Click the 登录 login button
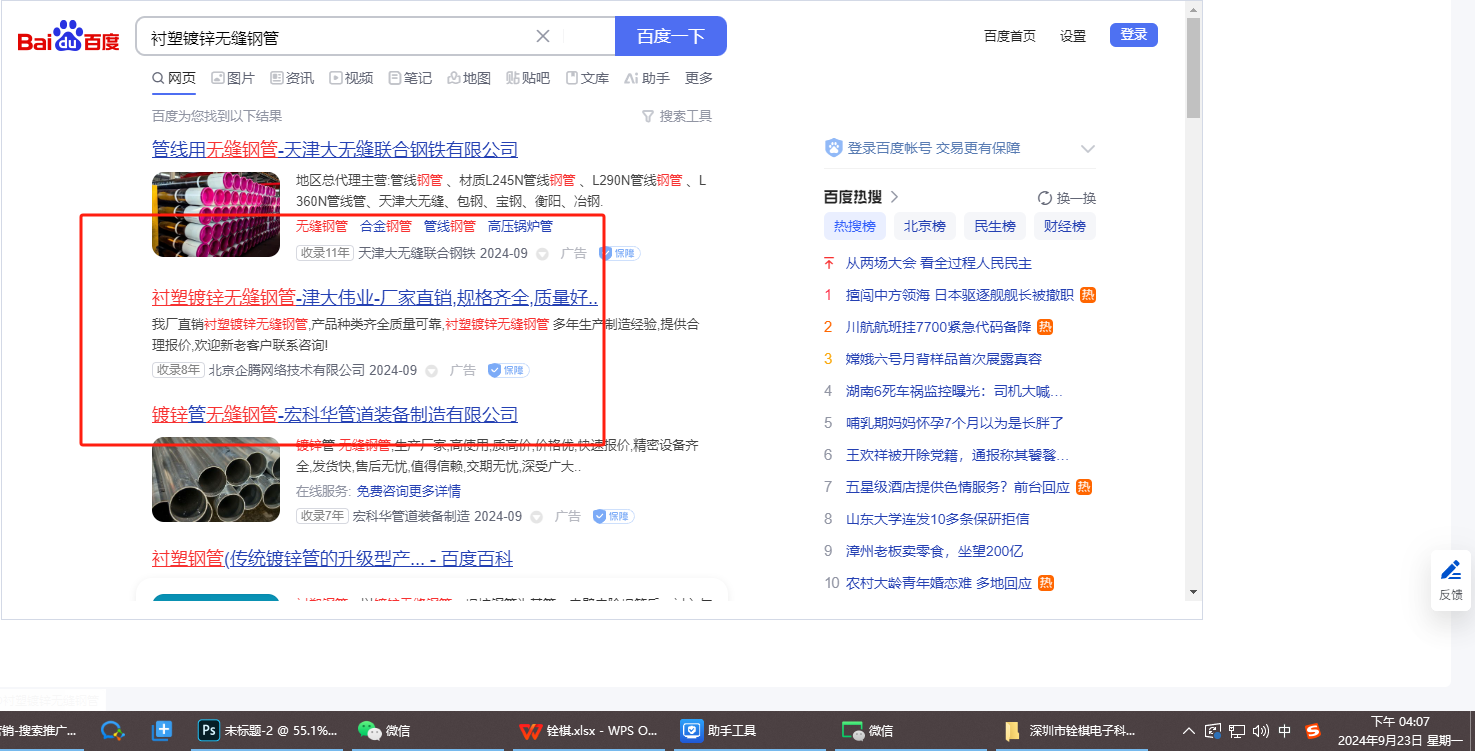The image size is (1475, 751). pyautogui.click(x=1133, y=35)
